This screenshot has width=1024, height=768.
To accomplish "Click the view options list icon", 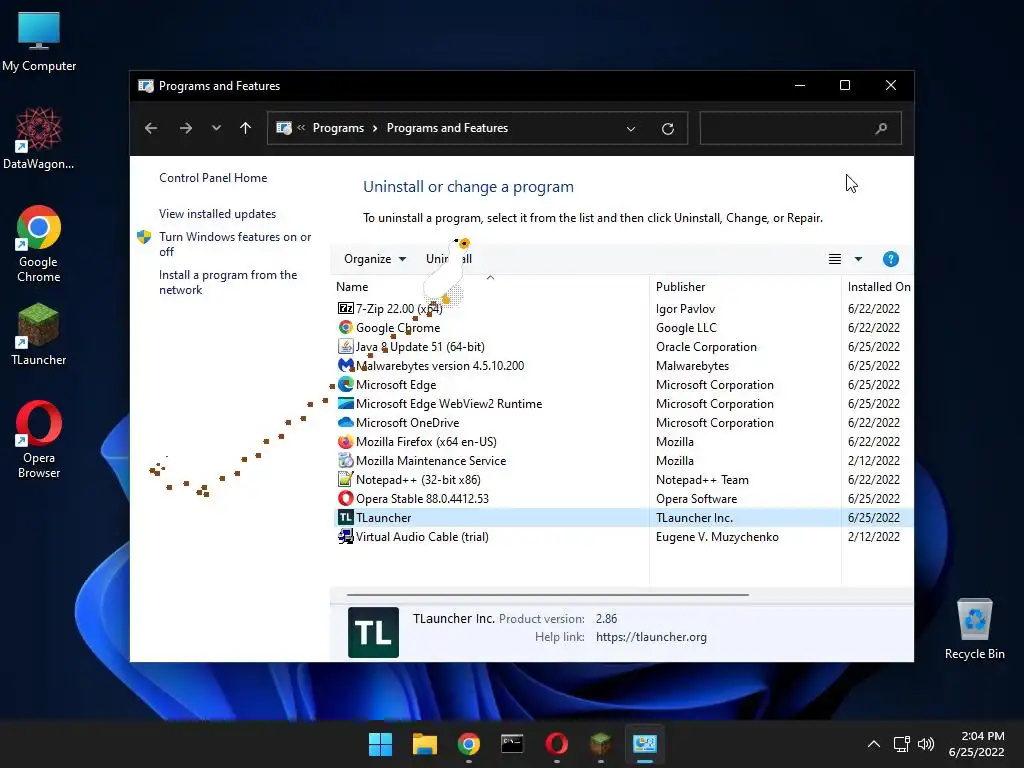I will pyautogui.click(x=835, y=259).
